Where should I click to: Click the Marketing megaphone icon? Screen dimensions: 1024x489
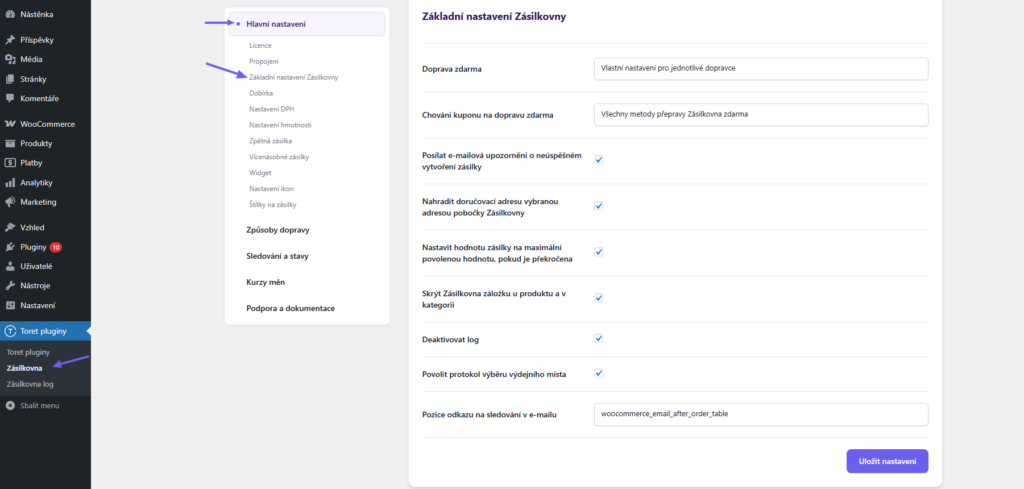(10, 202)
